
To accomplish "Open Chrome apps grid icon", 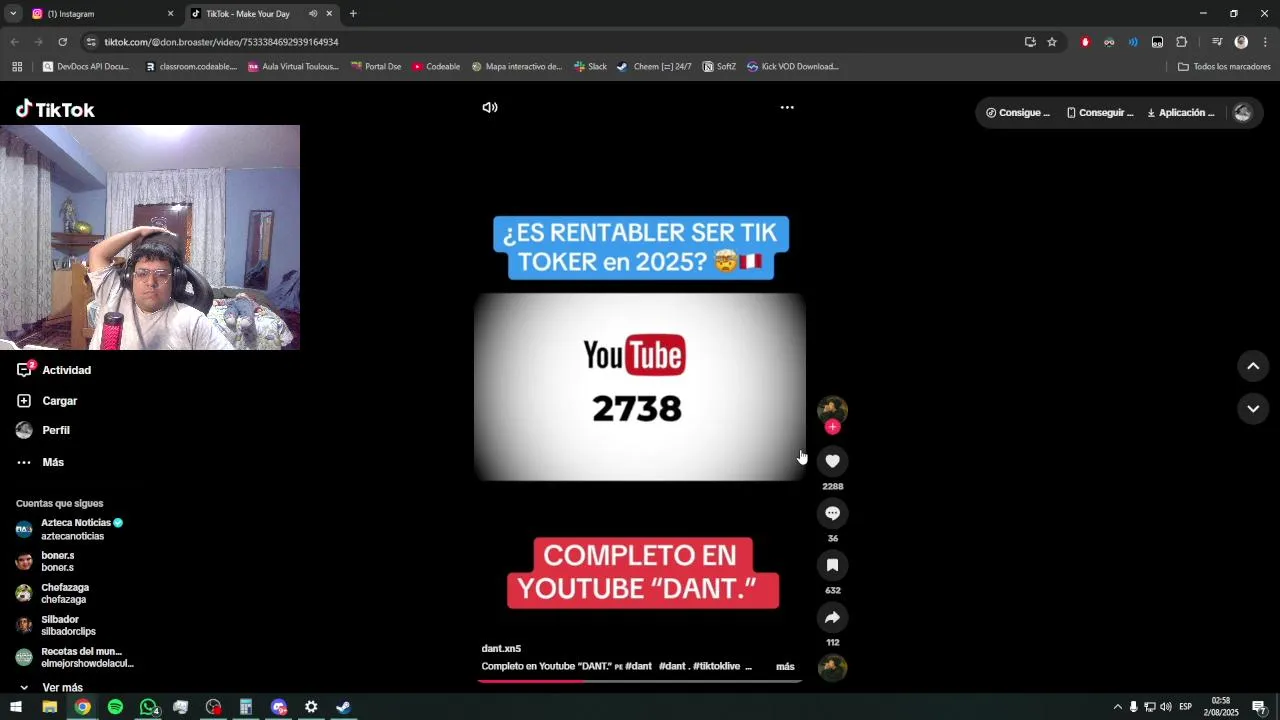I will (17, 67).
